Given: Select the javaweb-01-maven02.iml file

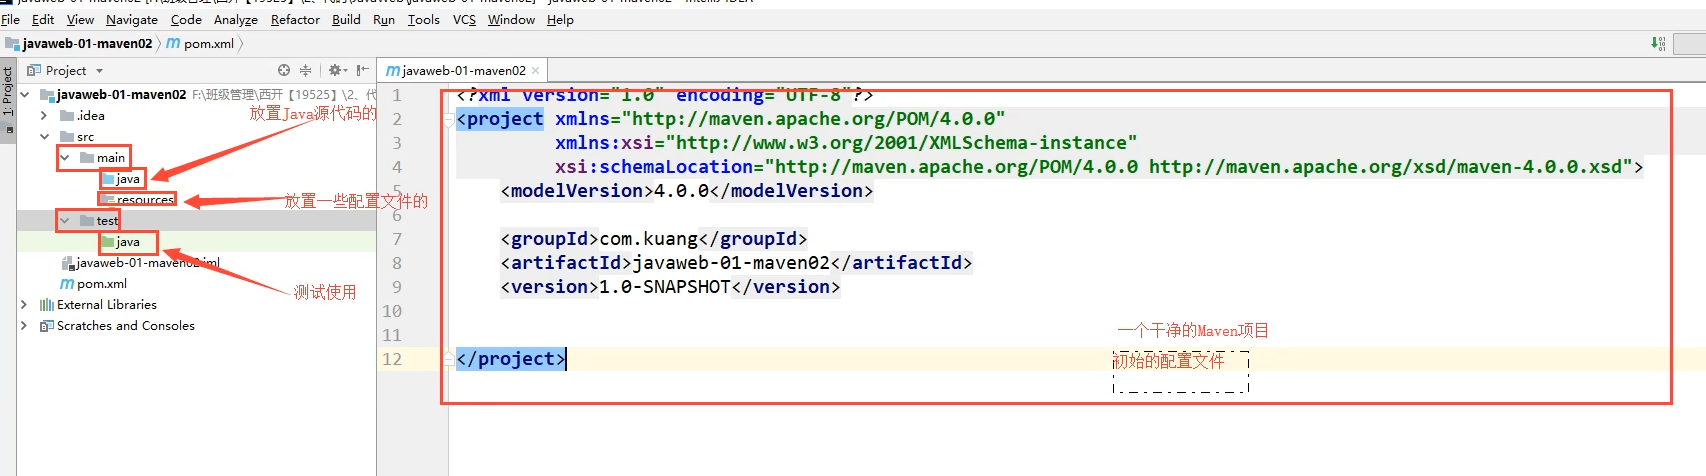Looking at the screenshot, I should tap(148, 263).
